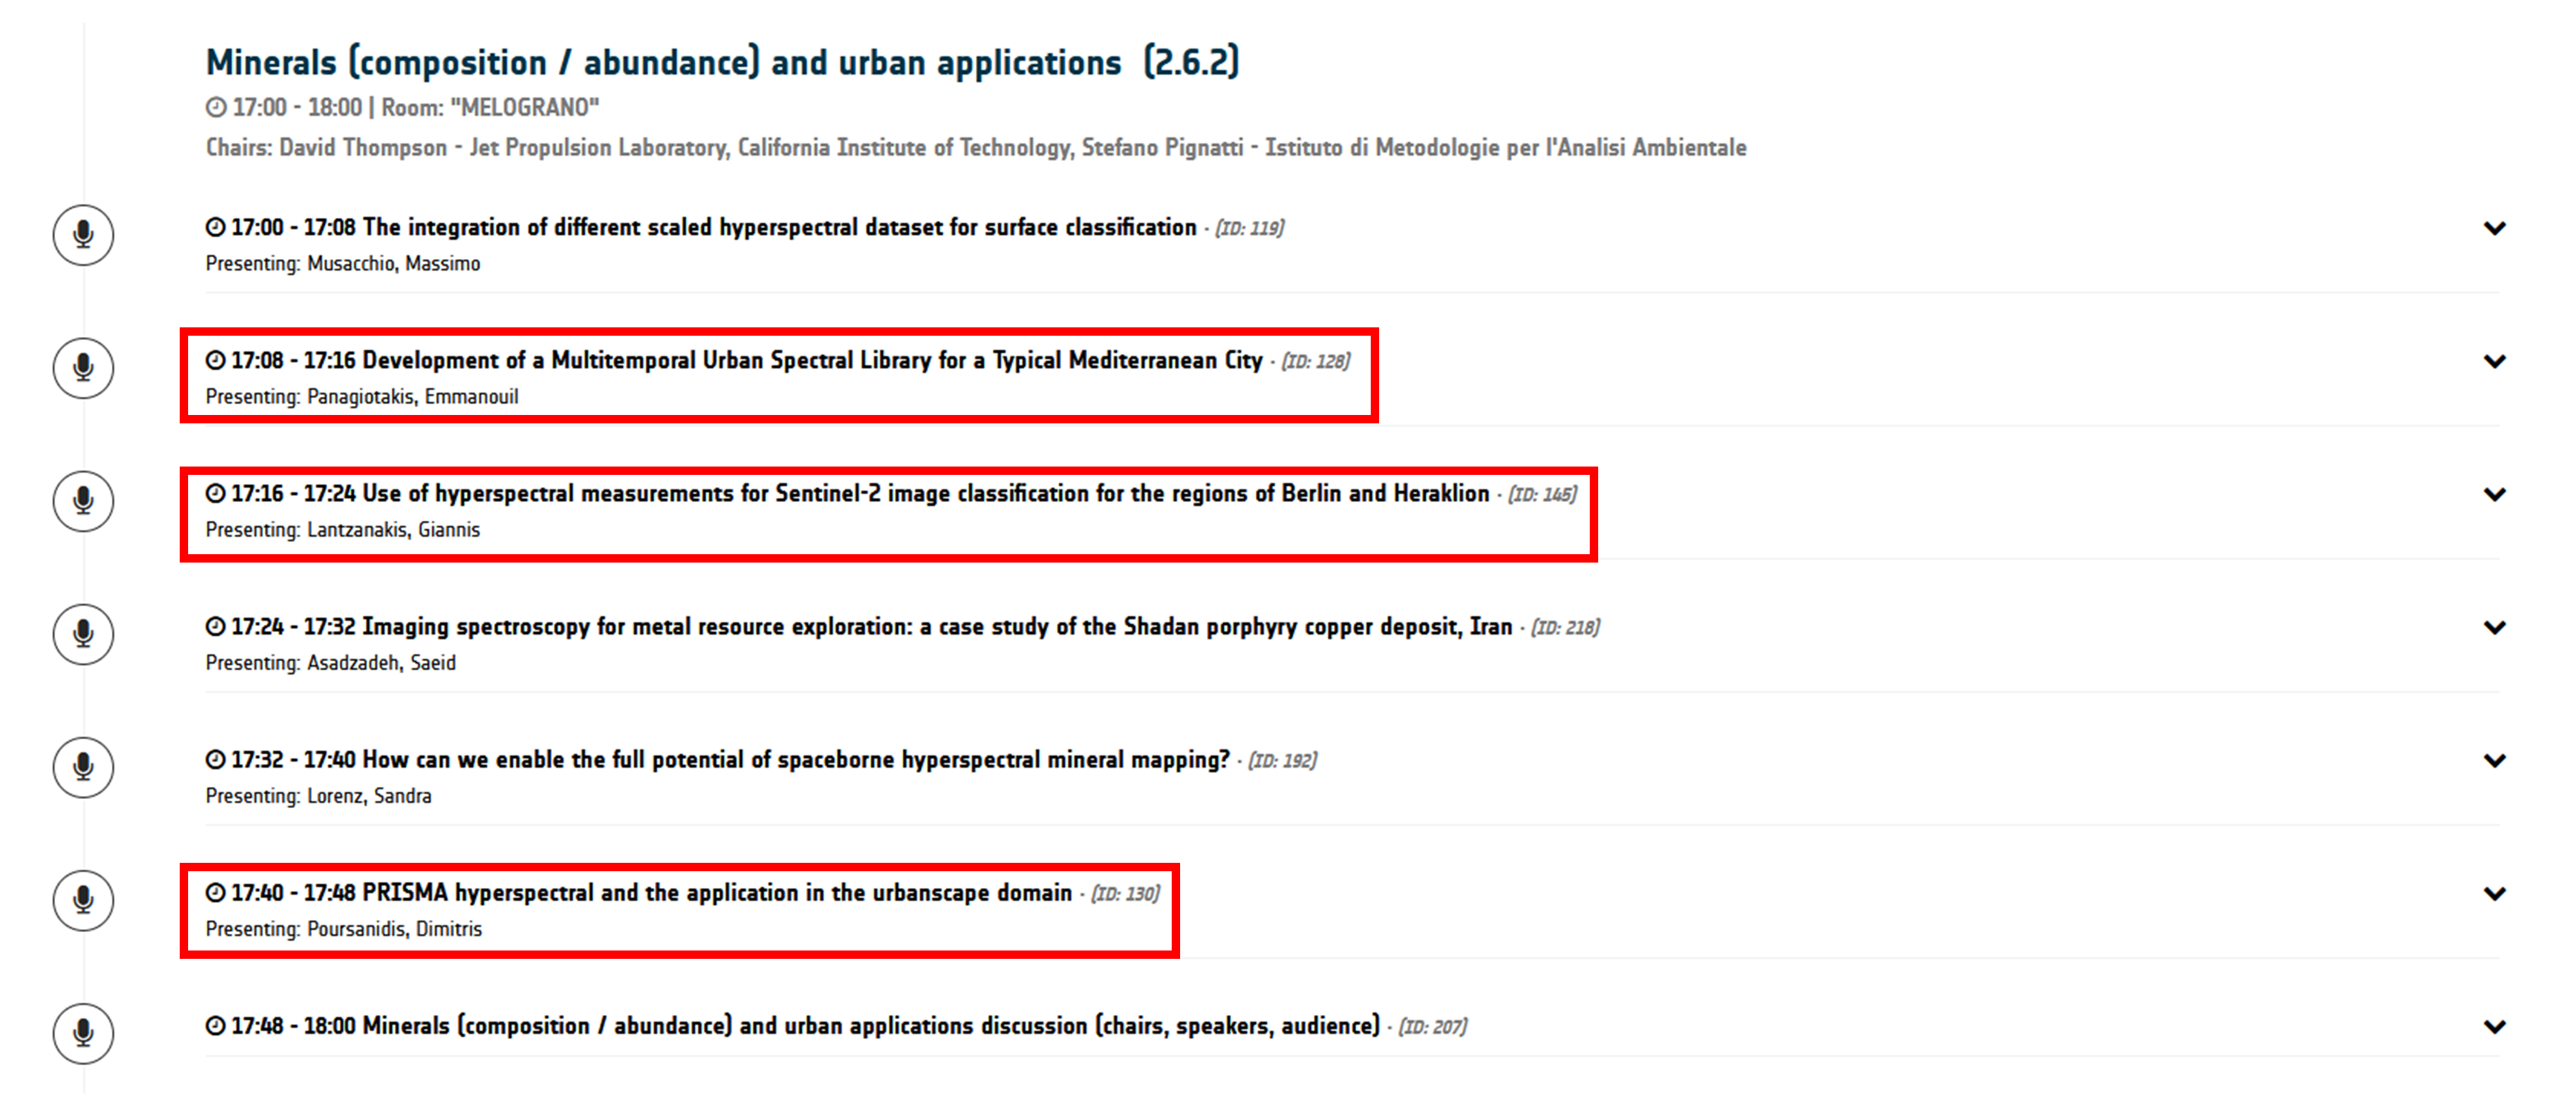Expand Sentinel-2 Berlin and Heraklion talk chevron
The width and height of the screenshot is (2576, 1109).
(x=2494, y=494)
